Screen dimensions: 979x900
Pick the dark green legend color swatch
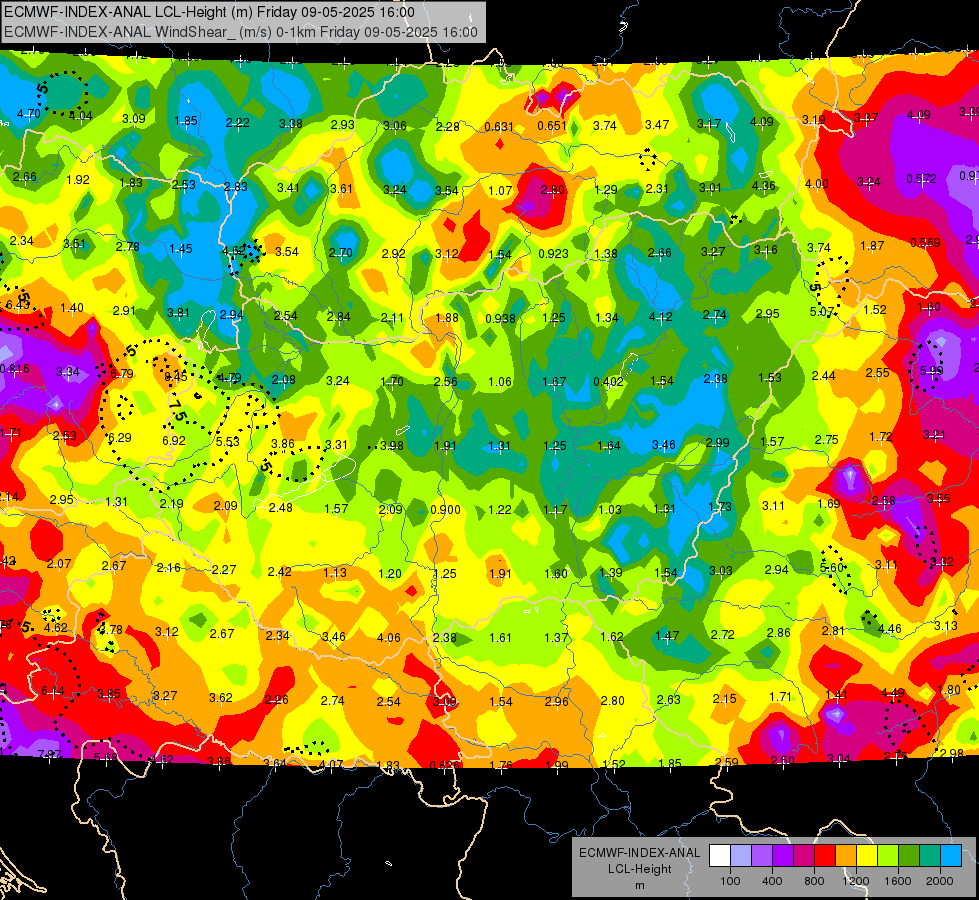coord(908,856)
